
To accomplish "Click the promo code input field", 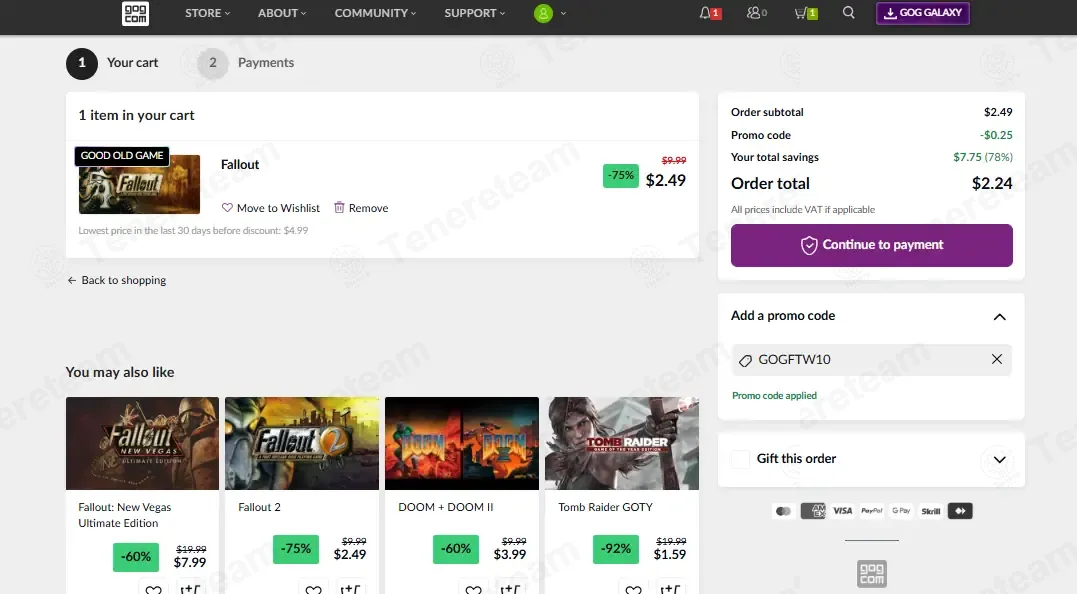I will [872, 360].
